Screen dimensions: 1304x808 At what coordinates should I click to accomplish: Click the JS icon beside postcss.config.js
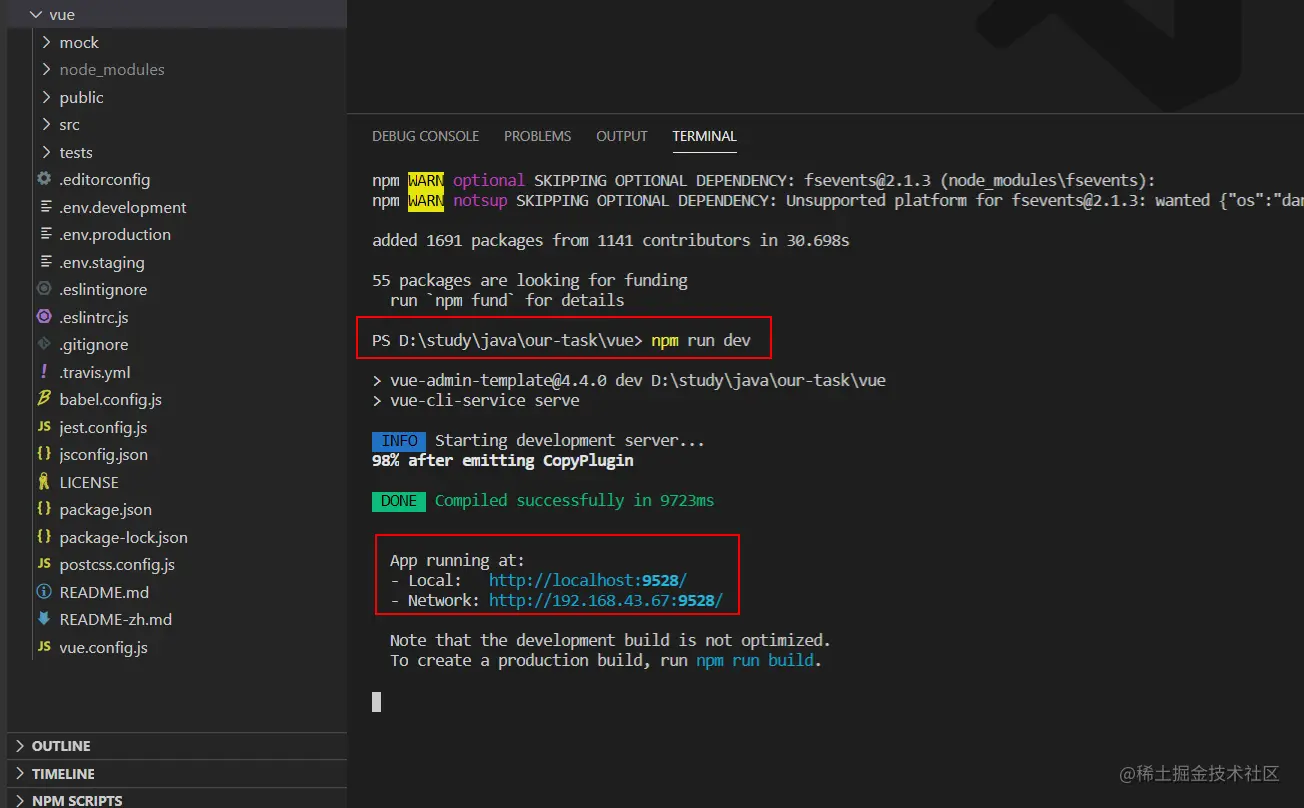43,564
